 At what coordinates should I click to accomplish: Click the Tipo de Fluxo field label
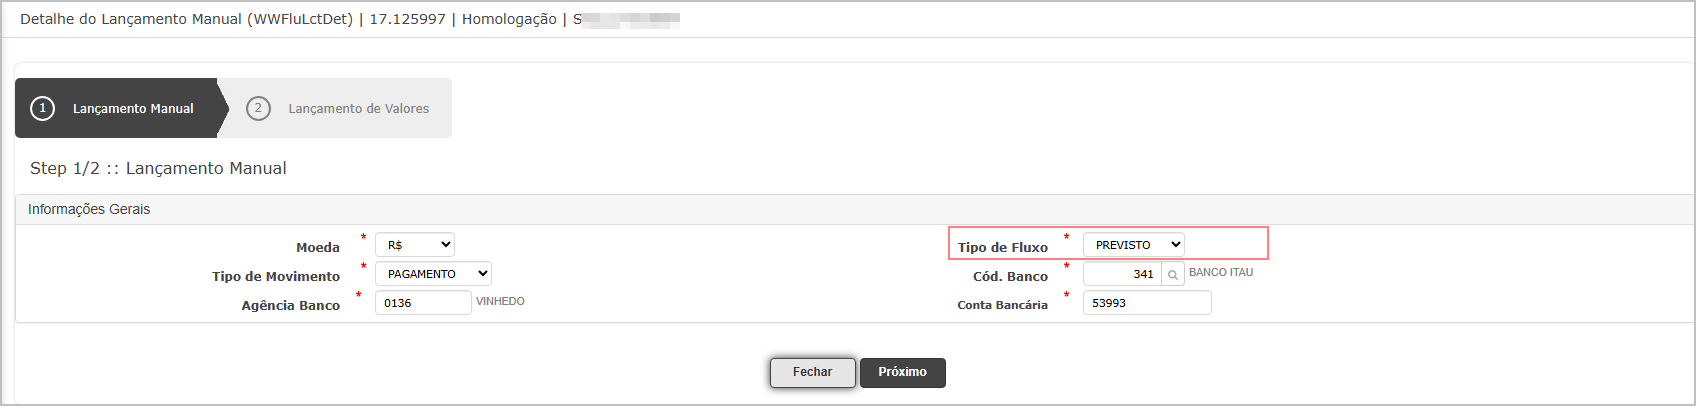1003,247
